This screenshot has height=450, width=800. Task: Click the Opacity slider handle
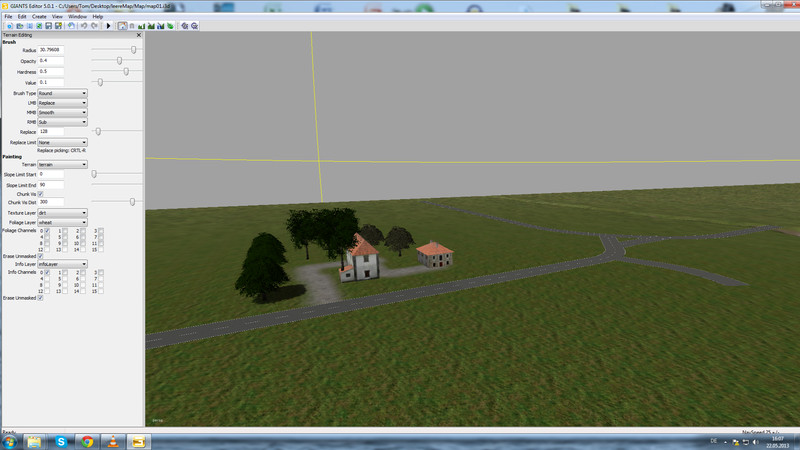(119, 61)
